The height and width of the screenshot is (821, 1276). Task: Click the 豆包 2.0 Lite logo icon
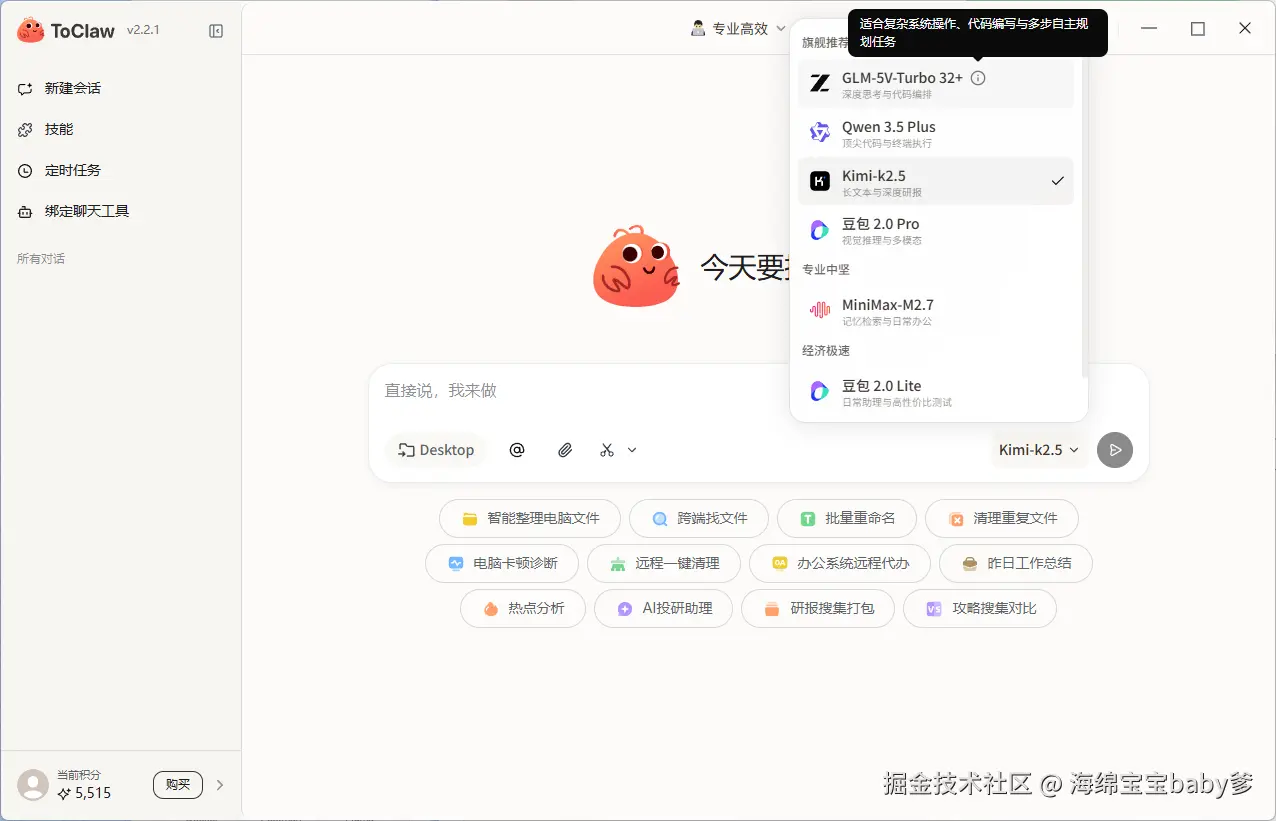[x=820, y=392]
